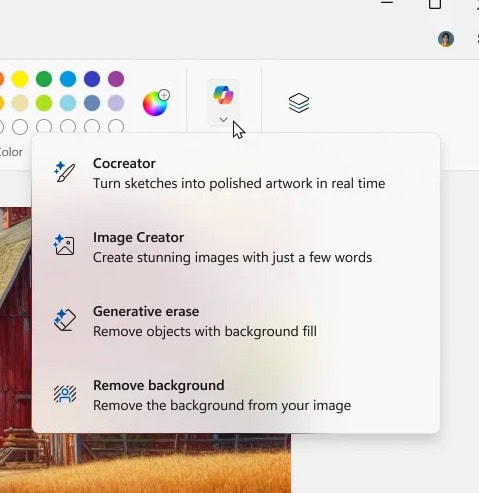The width and height of the screenshot is (479, 493).
Task: Select the lime green color swatch
Action: [44, 103]
